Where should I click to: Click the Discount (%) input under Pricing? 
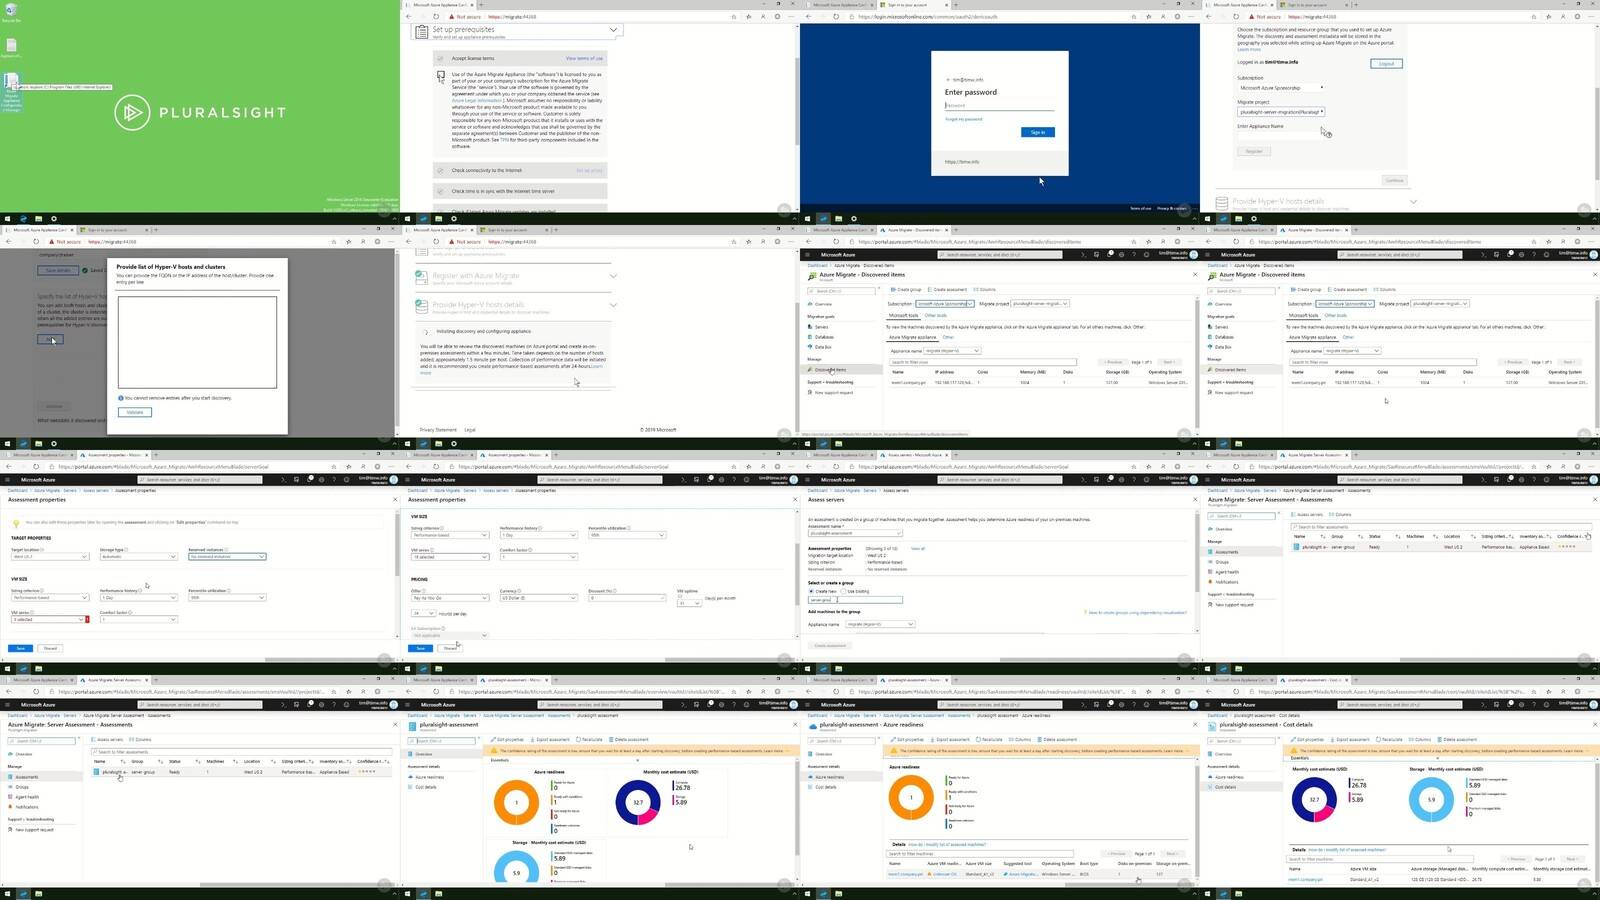627,598
